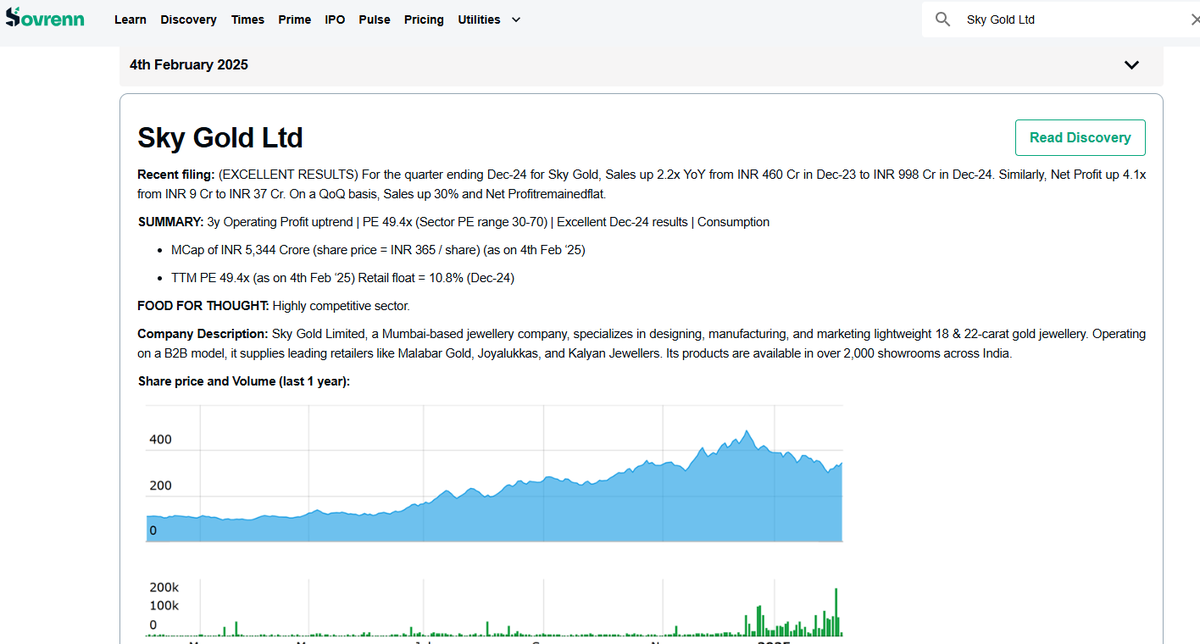Collapse the 4th February 2025 section chevron
The height and width of the screenshot is (644, 1200).
[1132, 65]
